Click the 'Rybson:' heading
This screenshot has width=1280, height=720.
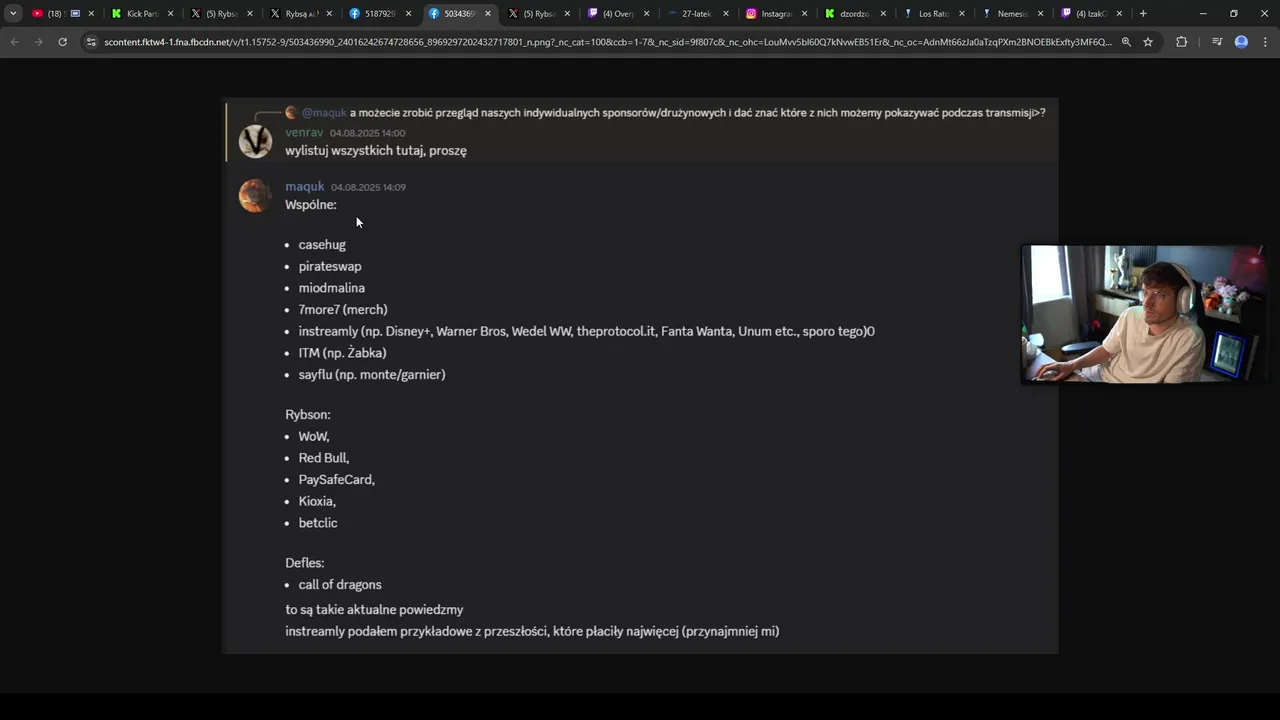tap(308, 415)
